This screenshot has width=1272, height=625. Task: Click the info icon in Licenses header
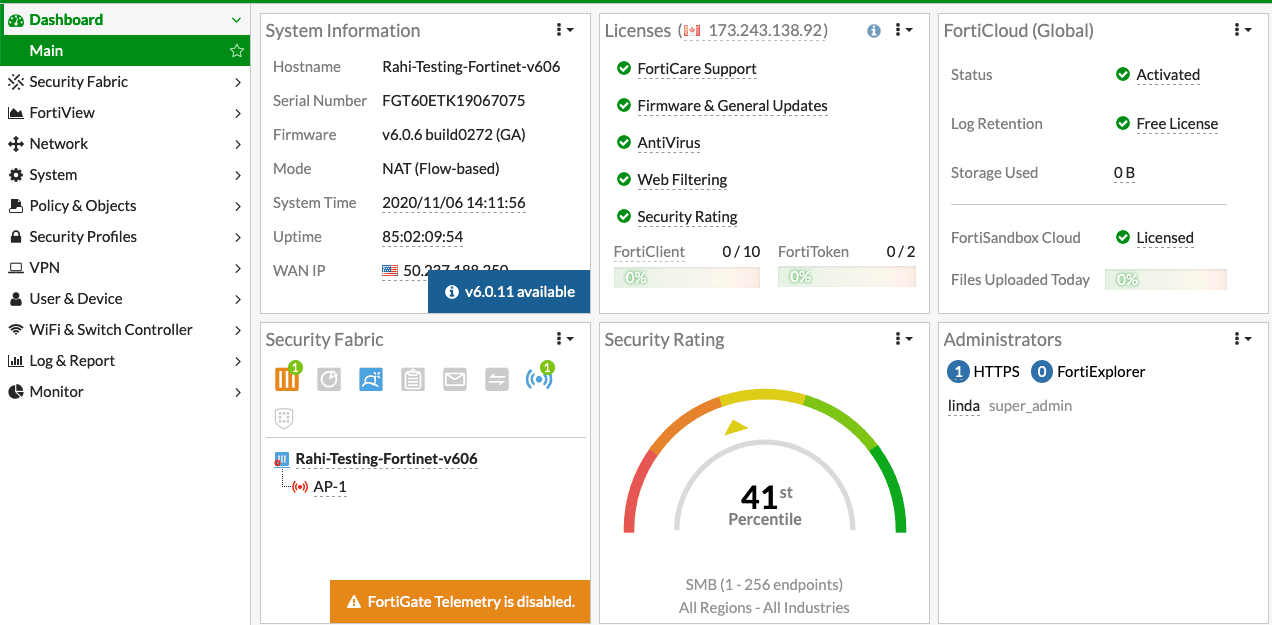coord(874,31)
